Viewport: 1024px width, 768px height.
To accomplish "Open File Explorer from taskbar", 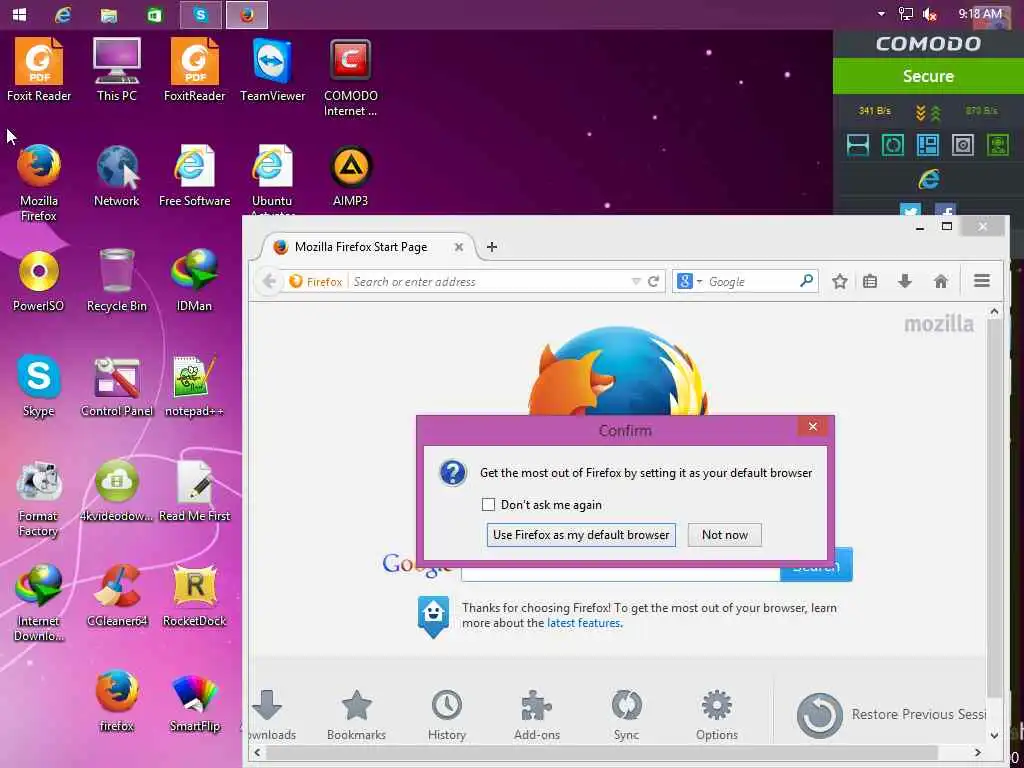I will click(108, 14).
